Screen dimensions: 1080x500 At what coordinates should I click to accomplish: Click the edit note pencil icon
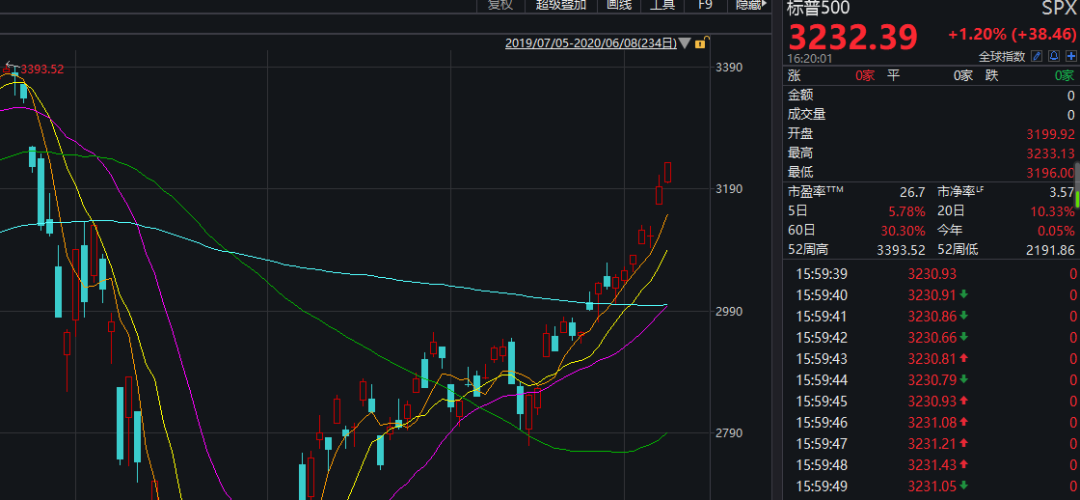point(1037,56)
